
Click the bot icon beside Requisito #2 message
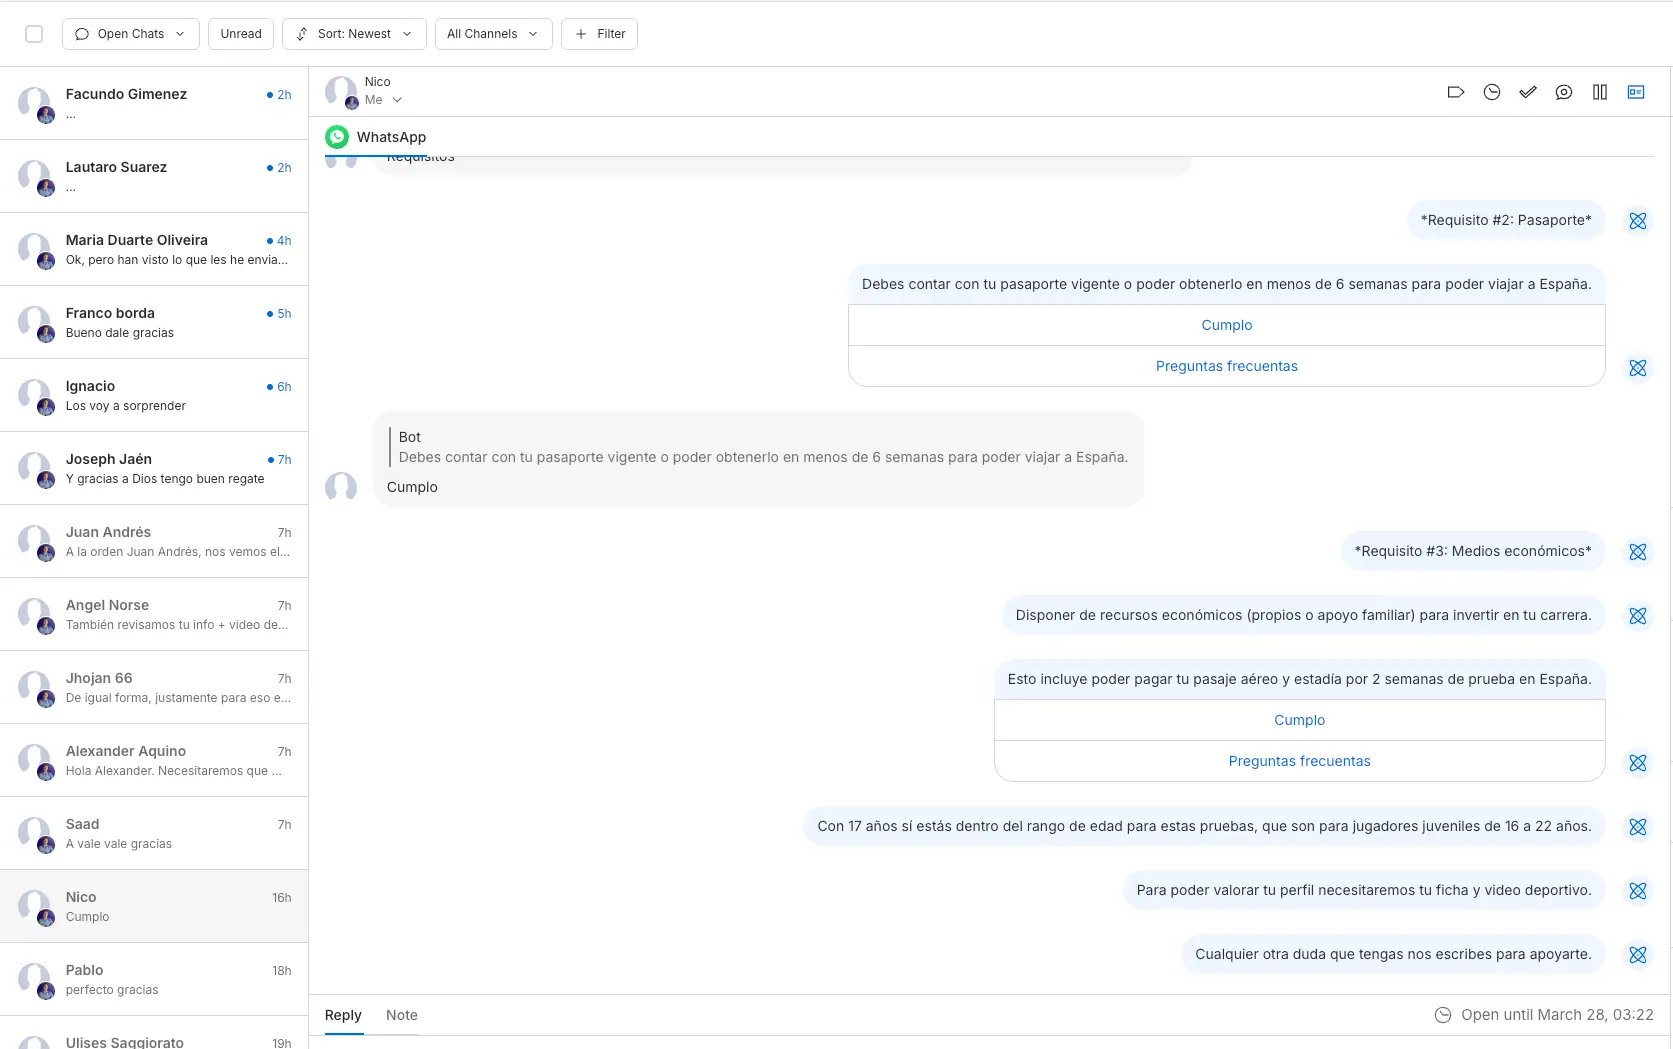pos(1638,220)
